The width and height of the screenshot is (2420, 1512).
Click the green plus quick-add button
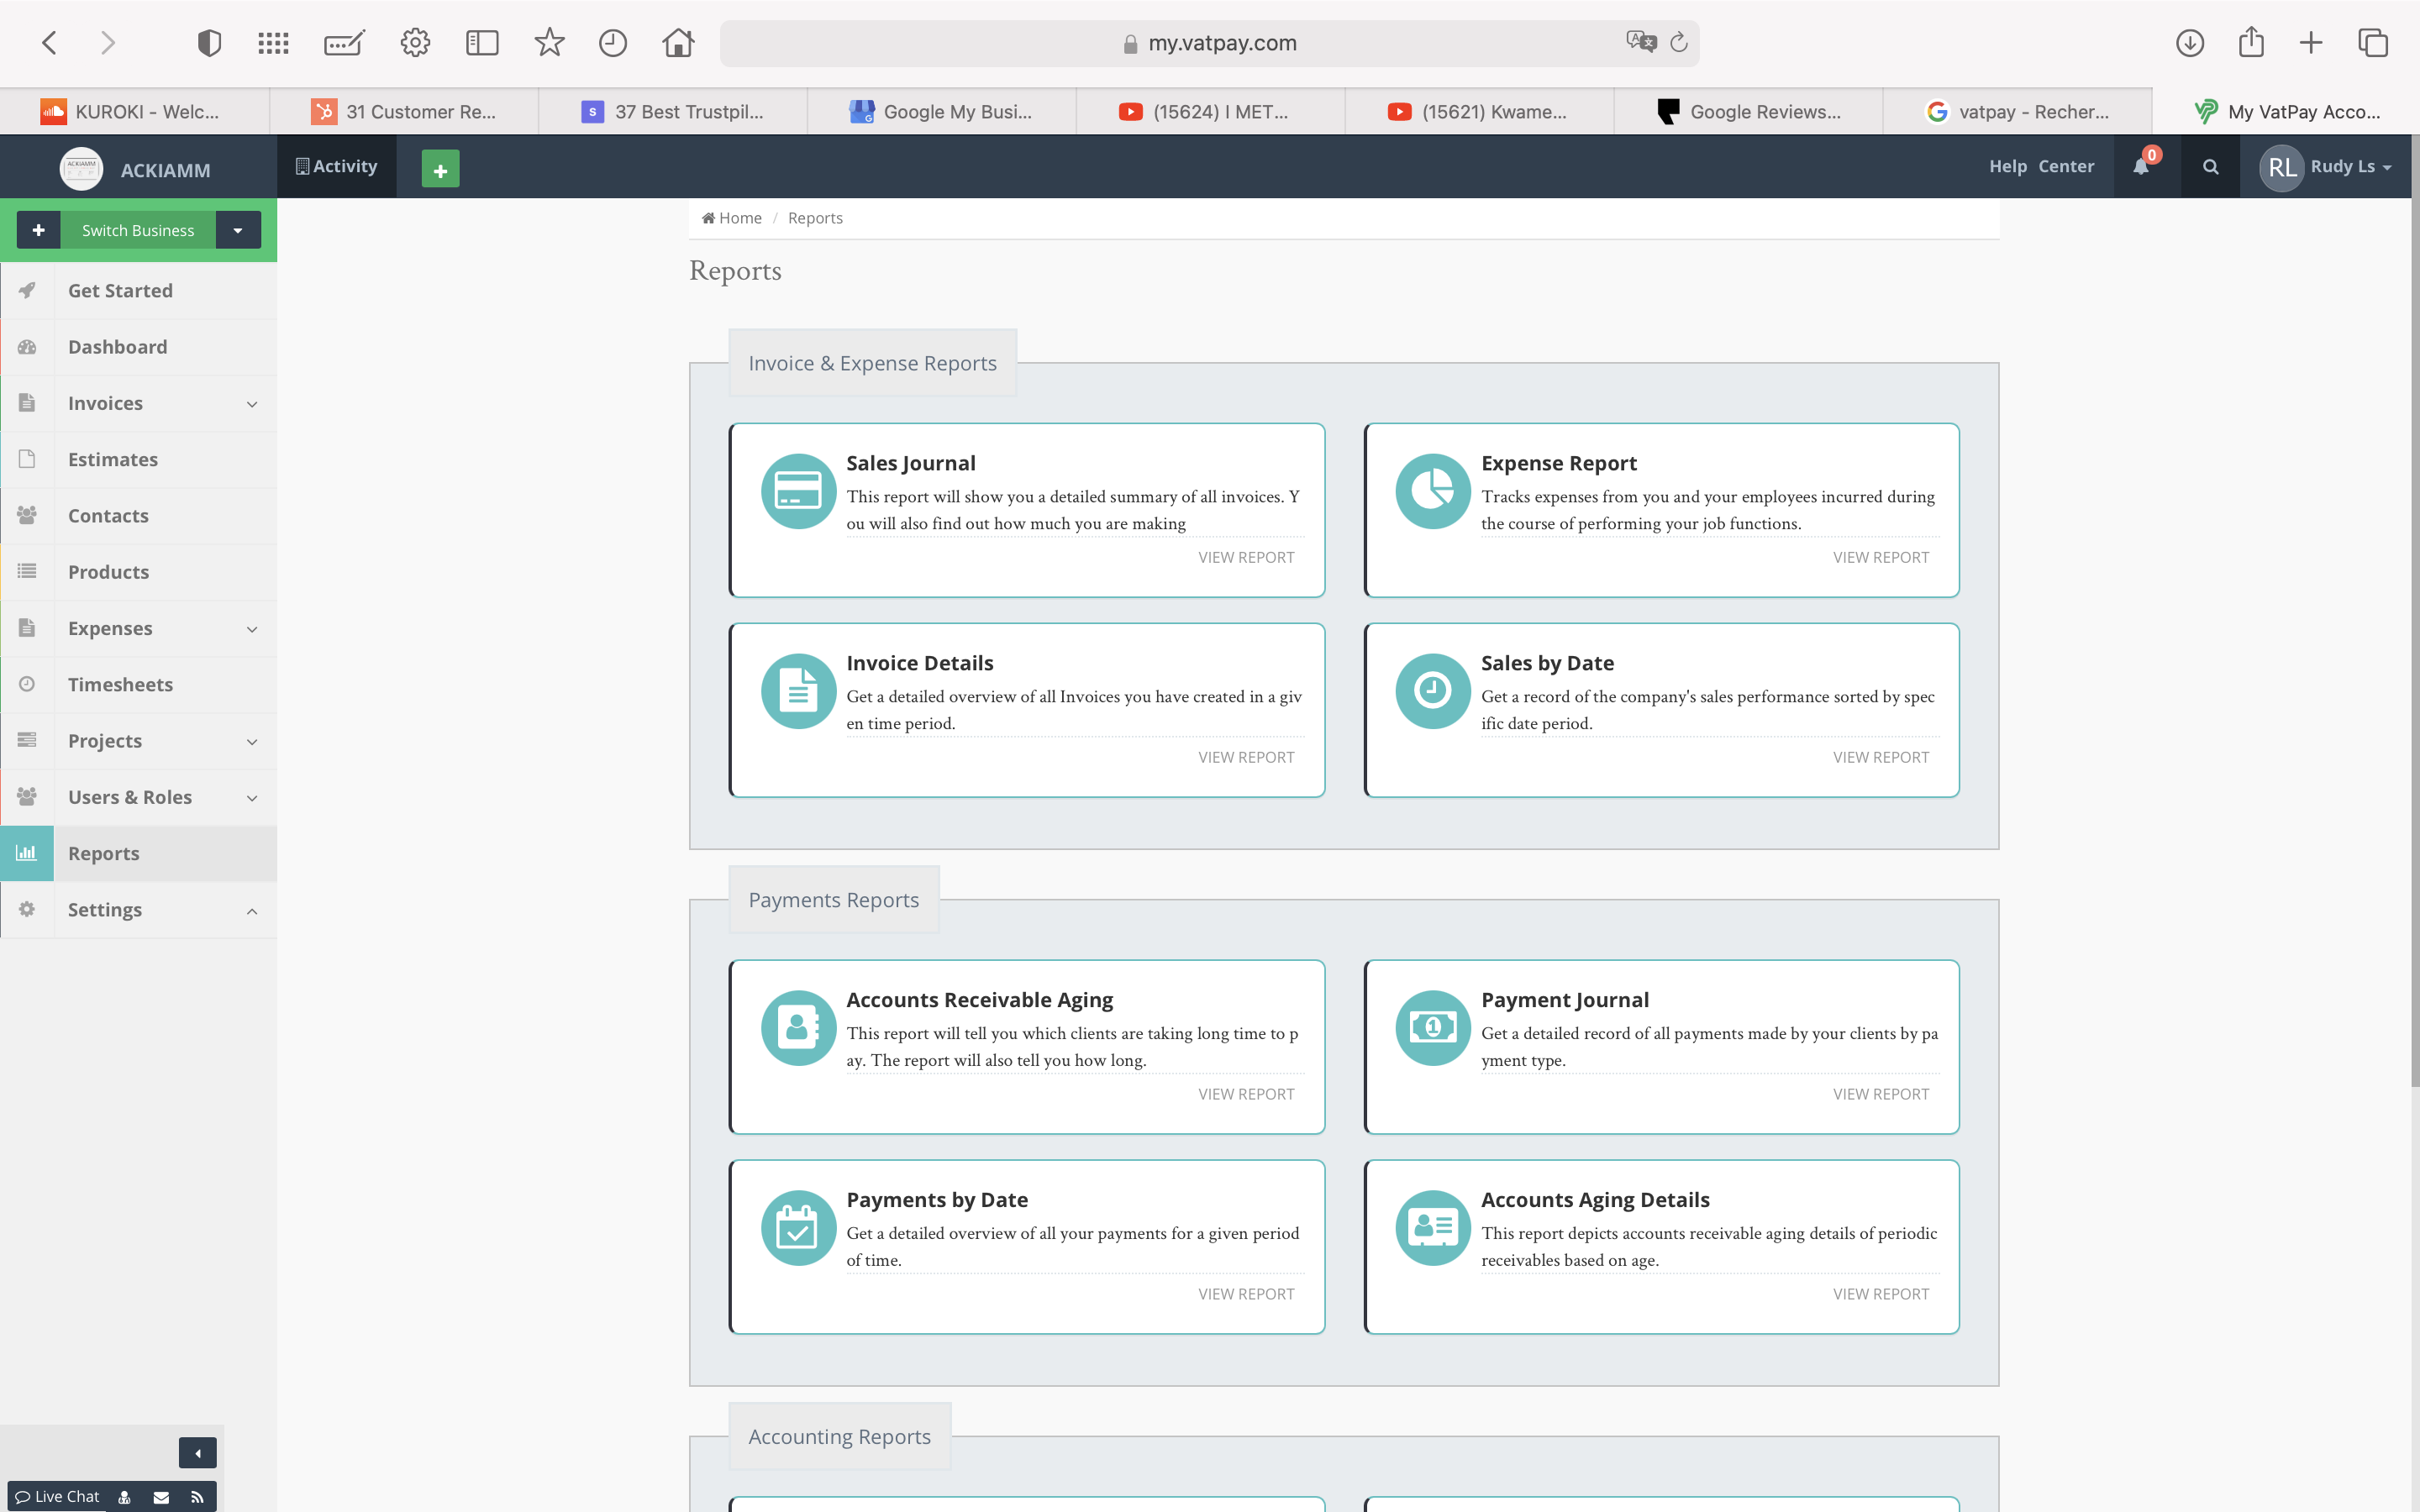(440, 170)
